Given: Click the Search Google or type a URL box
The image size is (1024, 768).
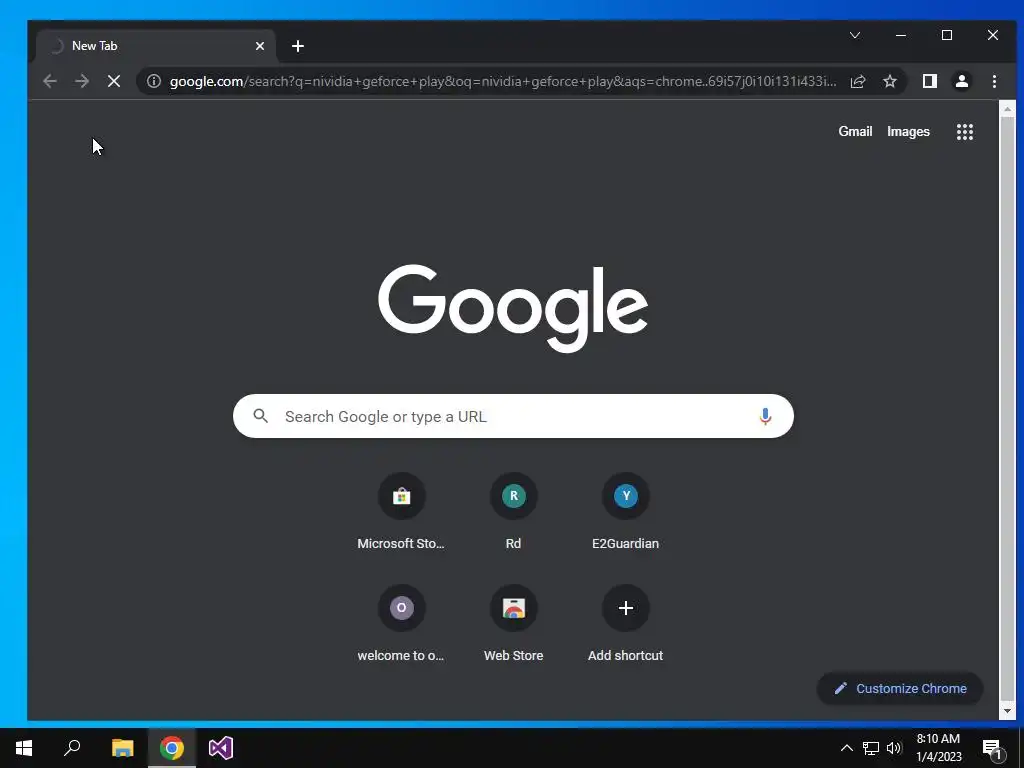Looking at the screenshot, I should click(x=513, y=416).
